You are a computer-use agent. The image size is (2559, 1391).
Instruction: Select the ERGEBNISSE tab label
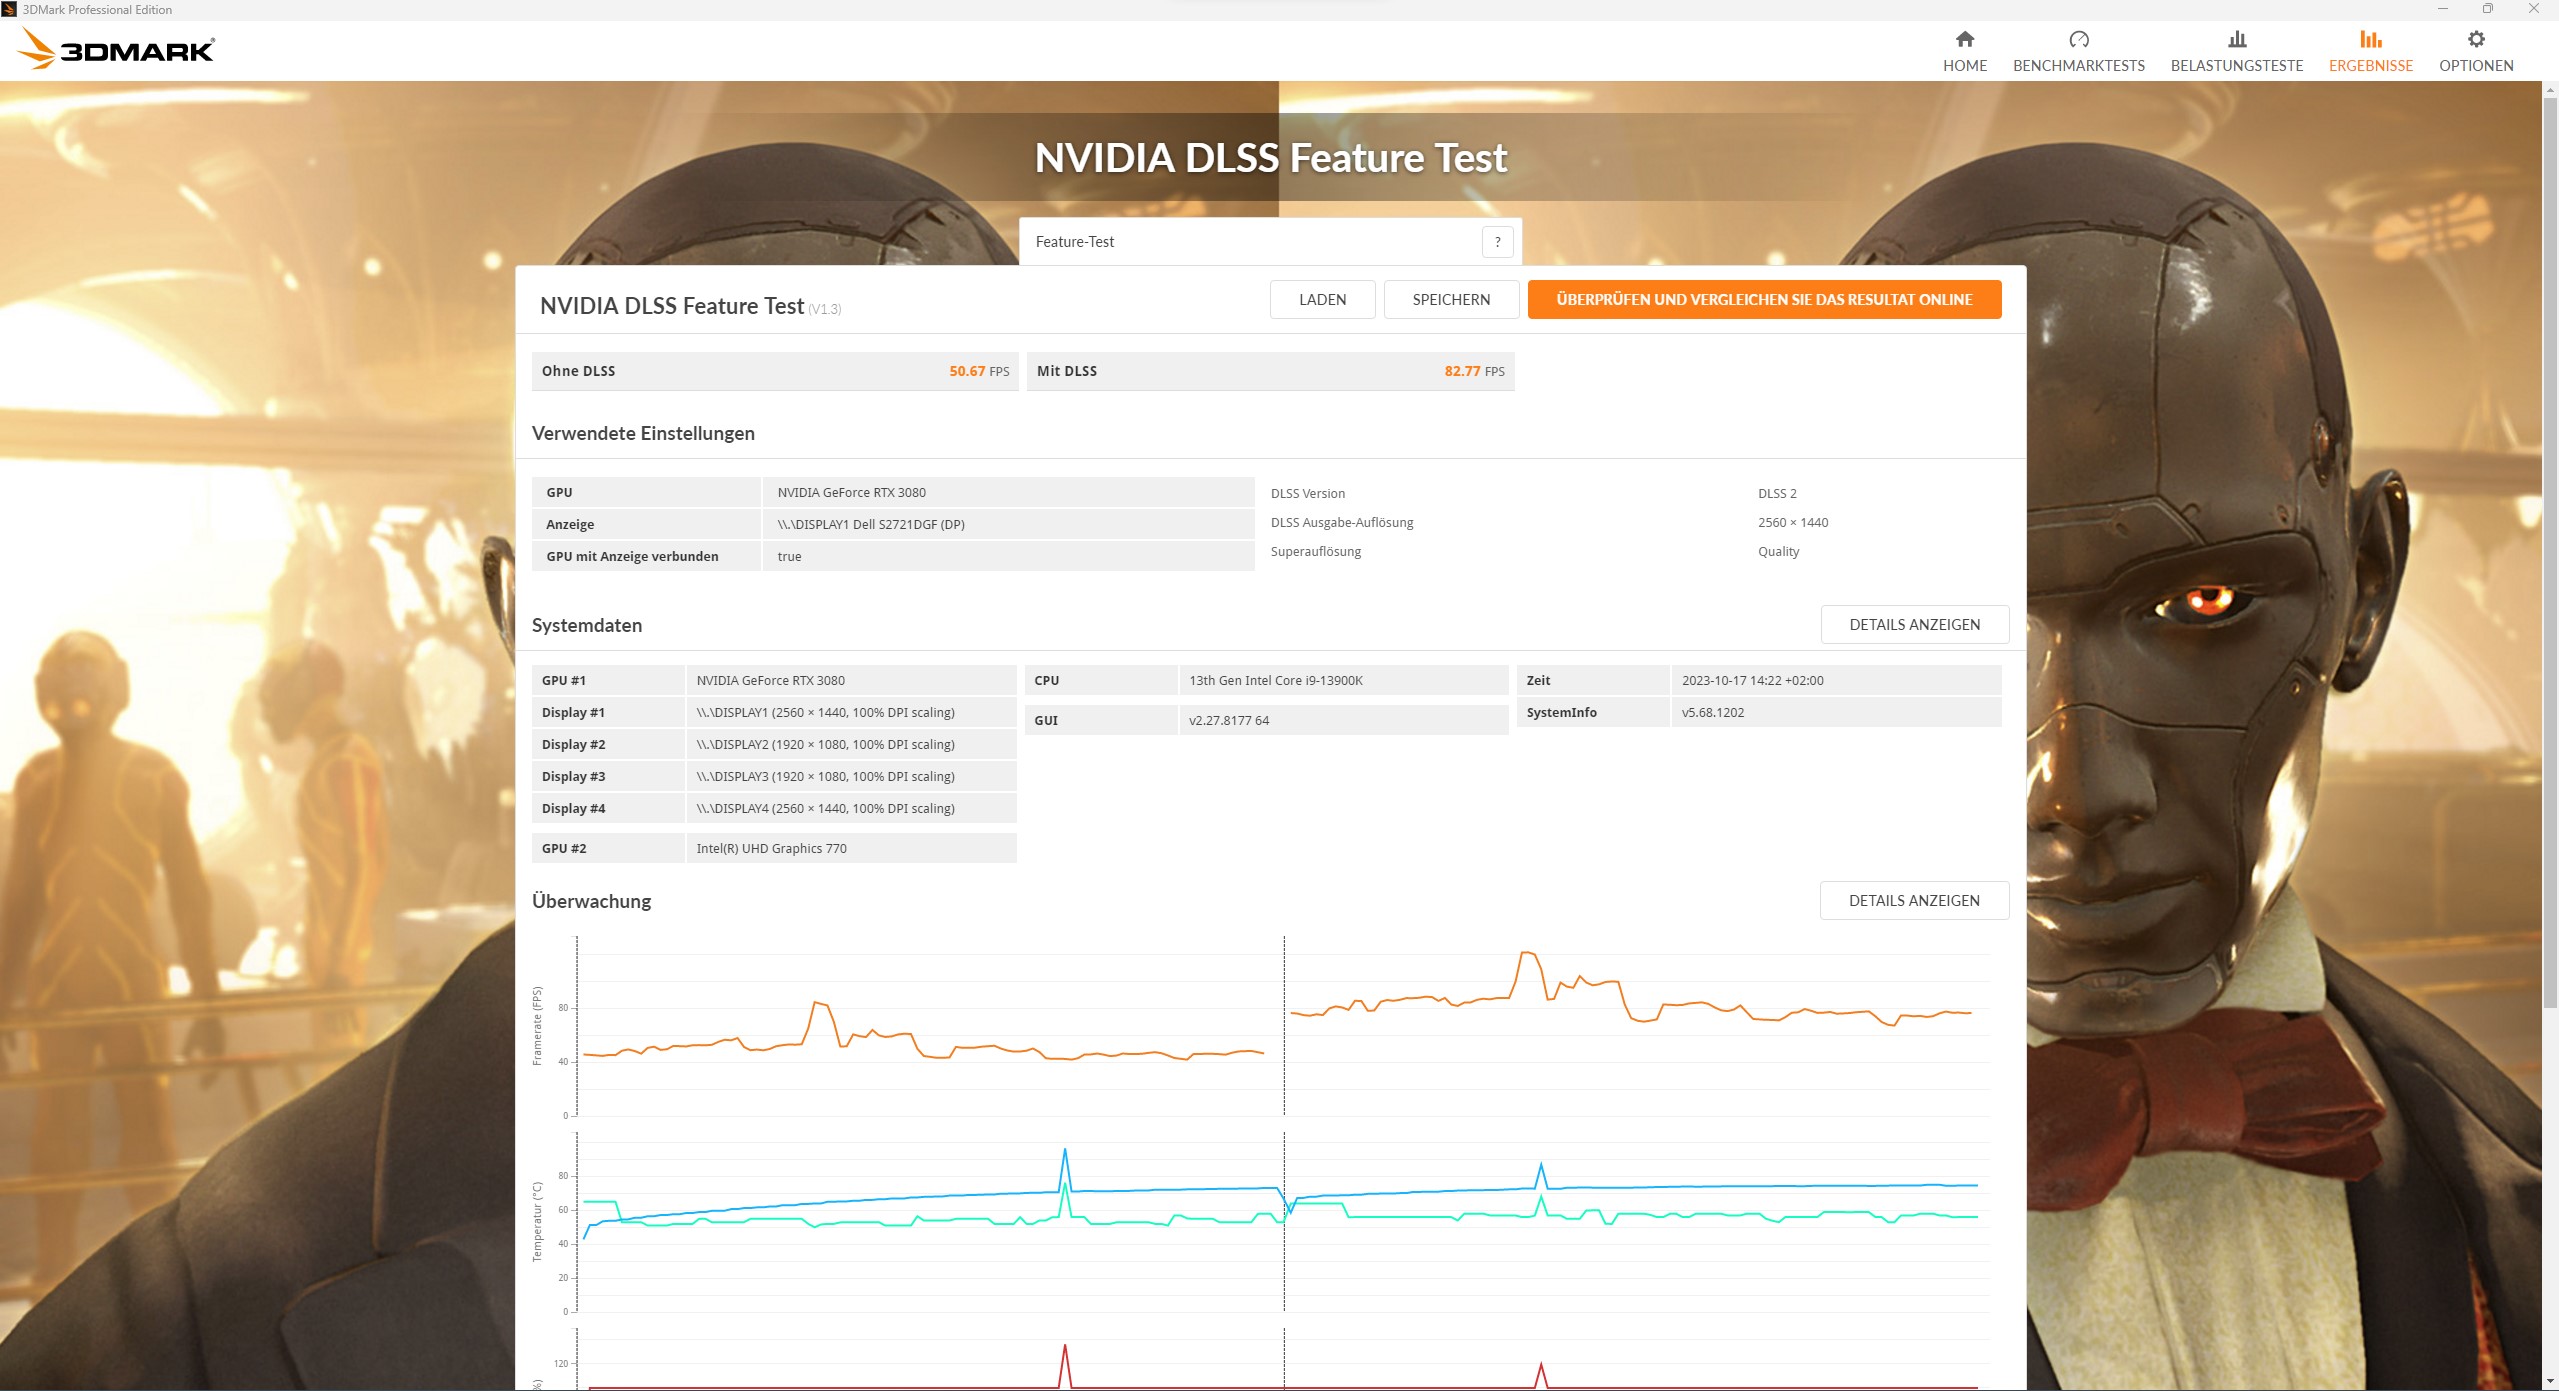(x=2370, y=66)
